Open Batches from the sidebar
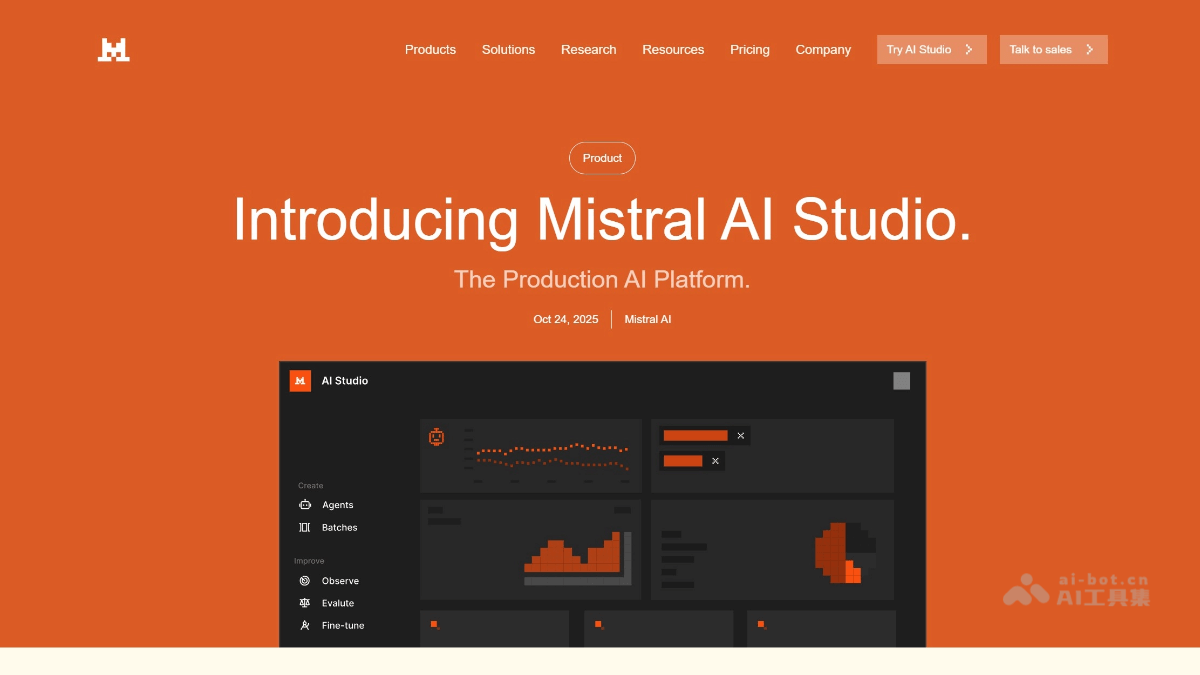Viewport: 1200px width, 675px height. (x=339, y=527)
